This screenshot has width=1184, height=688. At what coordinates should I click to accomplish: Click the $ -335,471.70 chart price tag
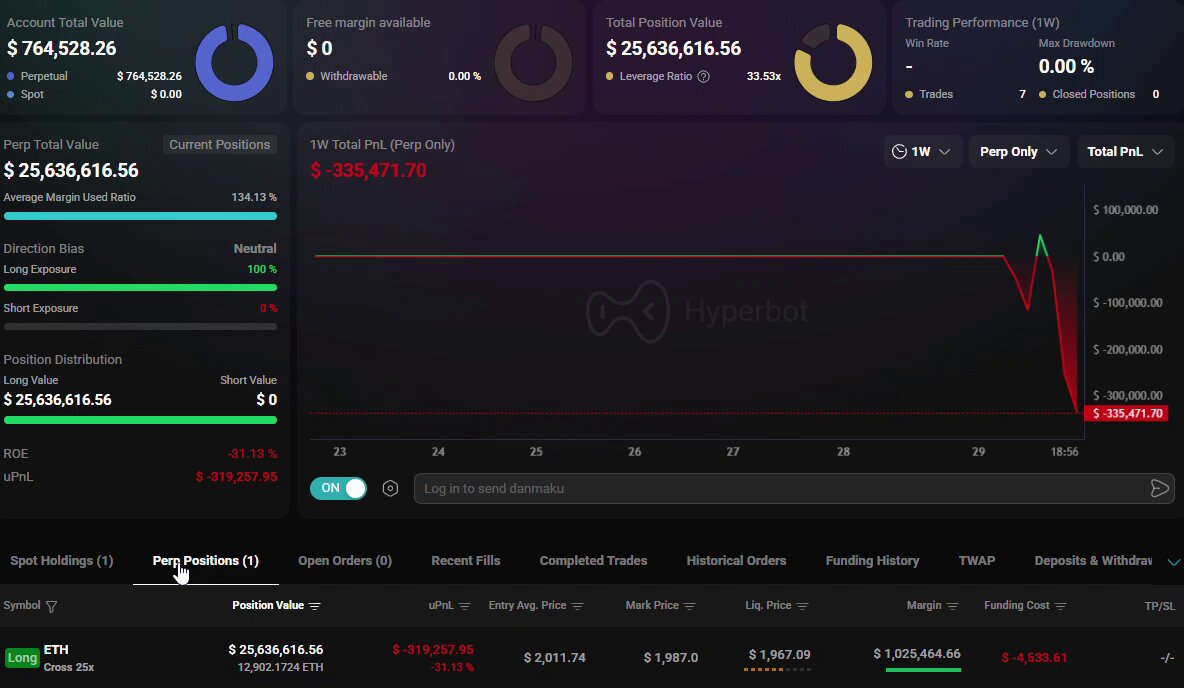tap(1127, 413)
